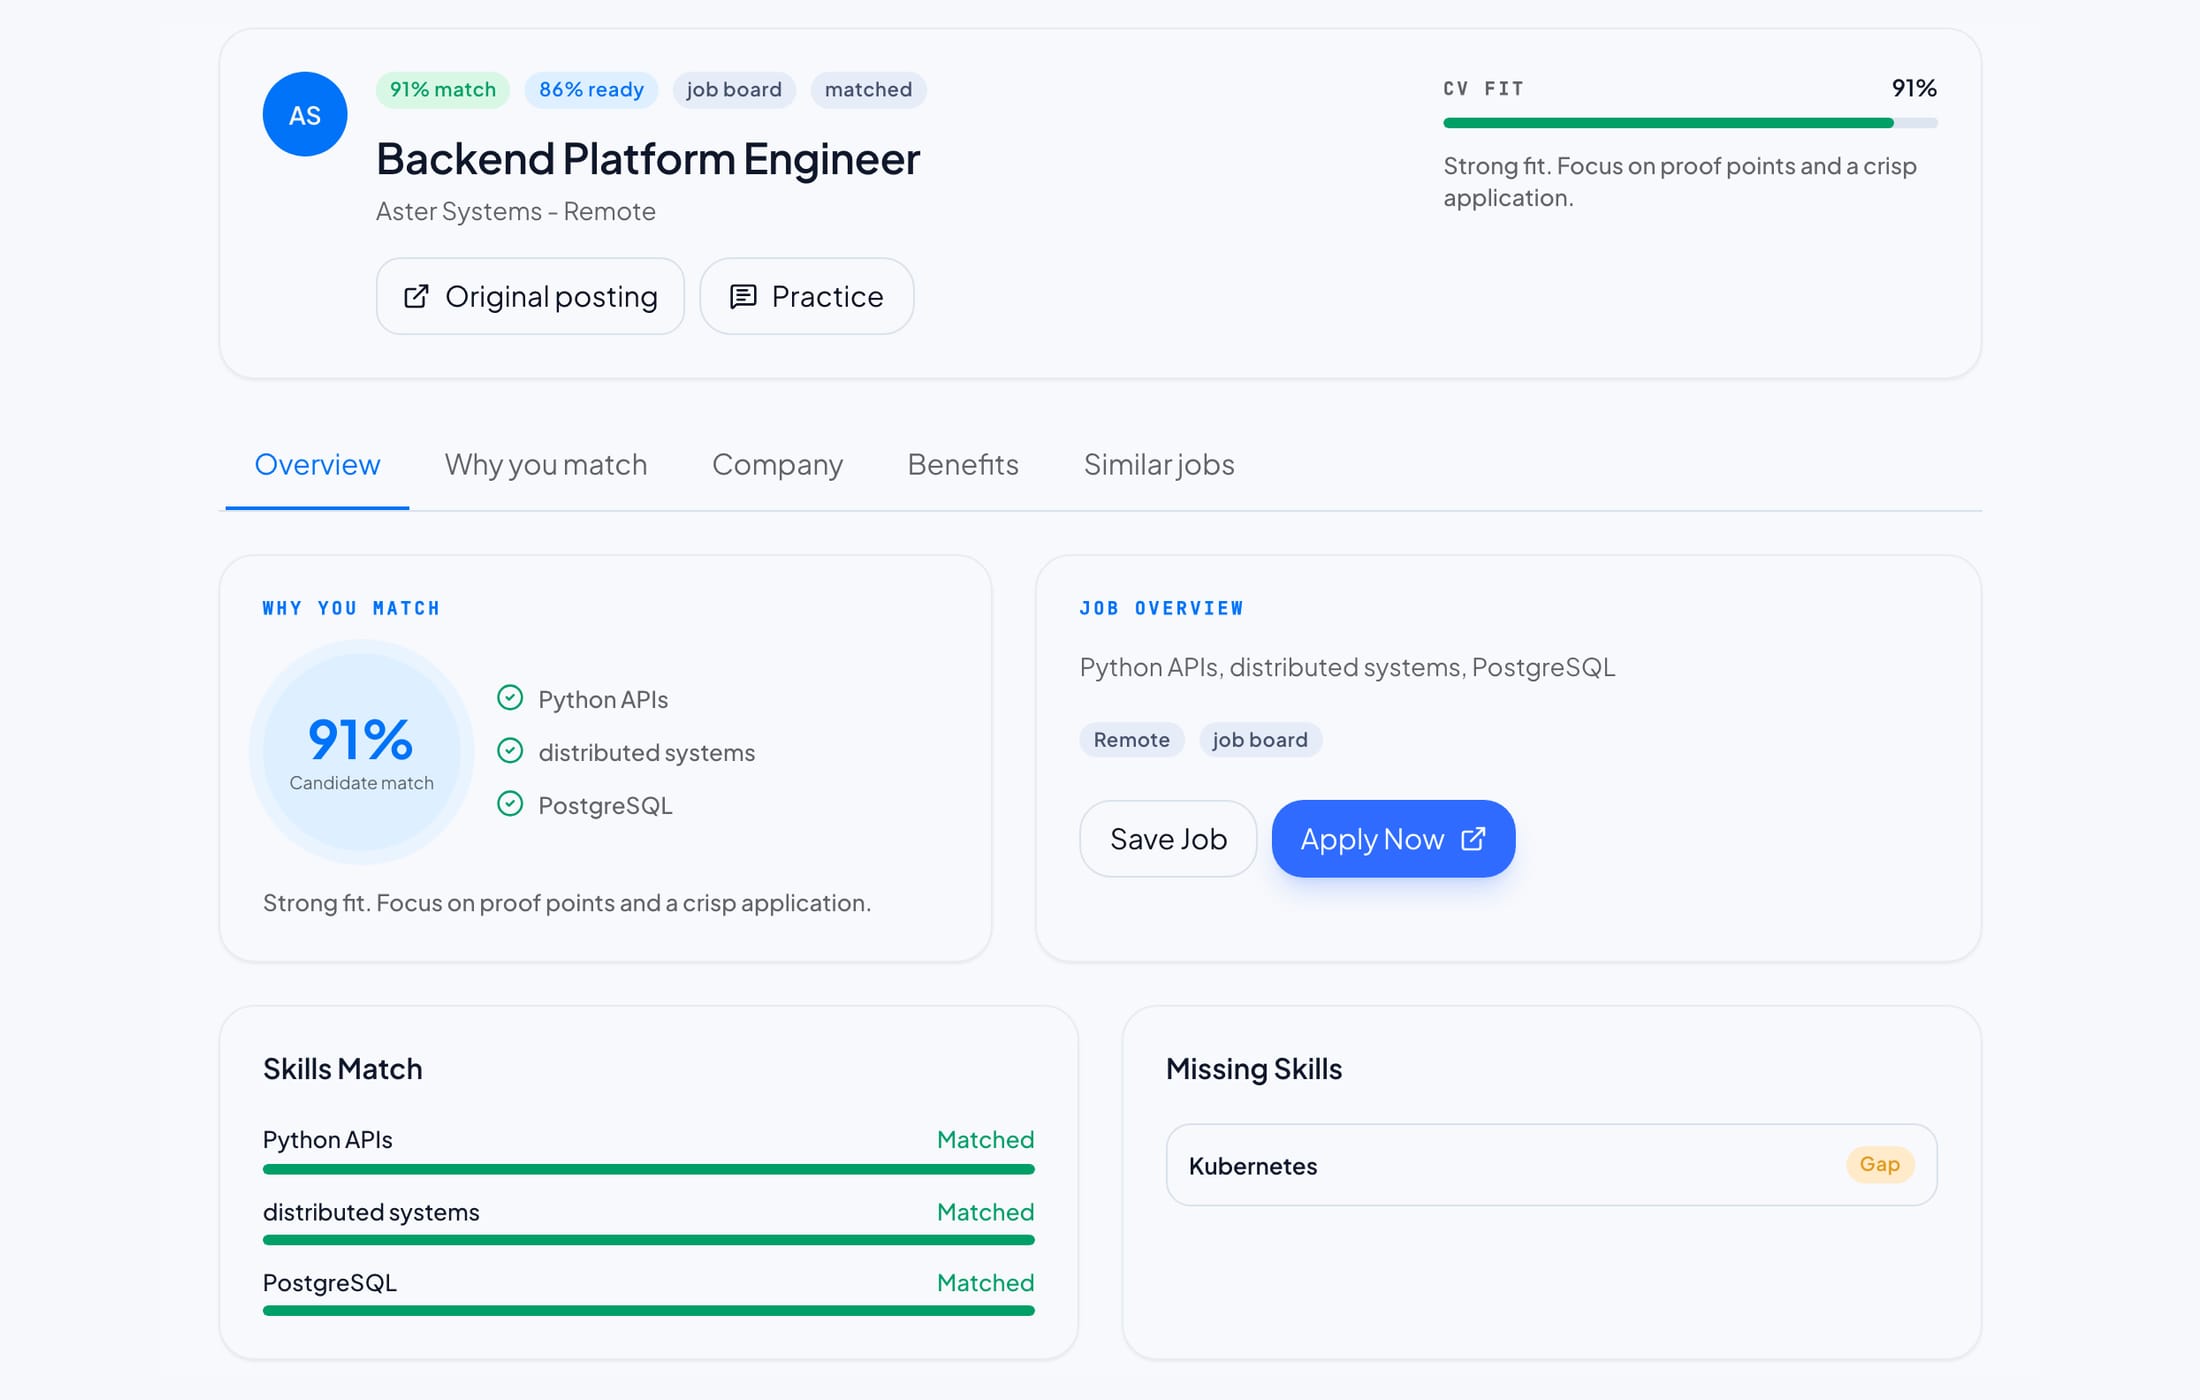Click Matched label for Python APIs
This screenshot has width=2200, height=1400.
(x=985, y=1140)
